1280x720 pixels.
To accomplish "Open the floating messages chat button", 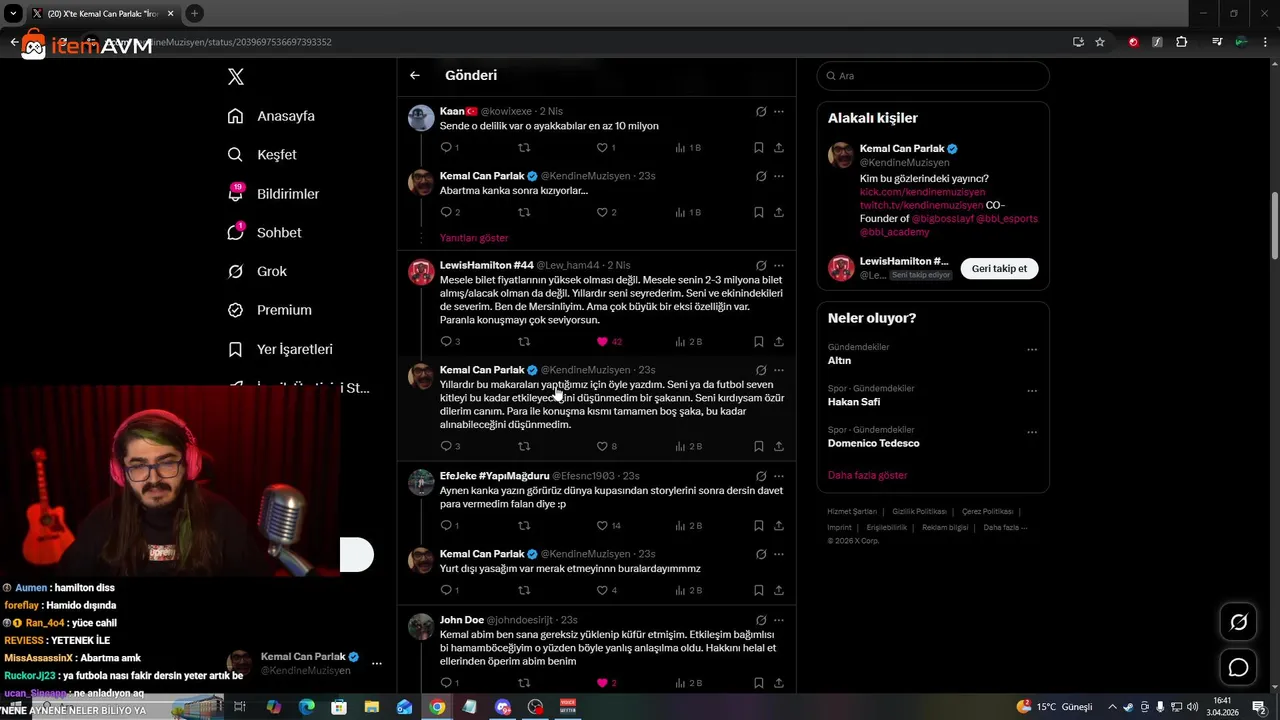I will (x=1238, y=667).
